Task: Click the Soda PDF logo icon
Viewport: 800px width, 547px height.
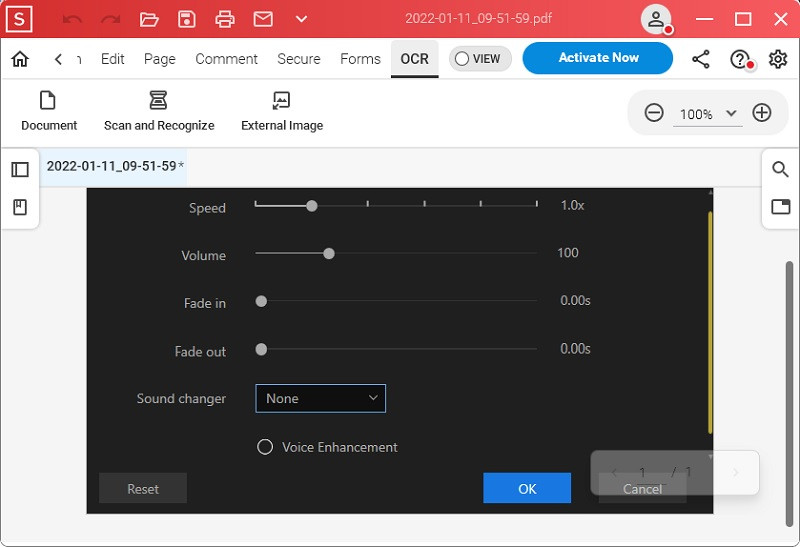Action: [19, 19]
